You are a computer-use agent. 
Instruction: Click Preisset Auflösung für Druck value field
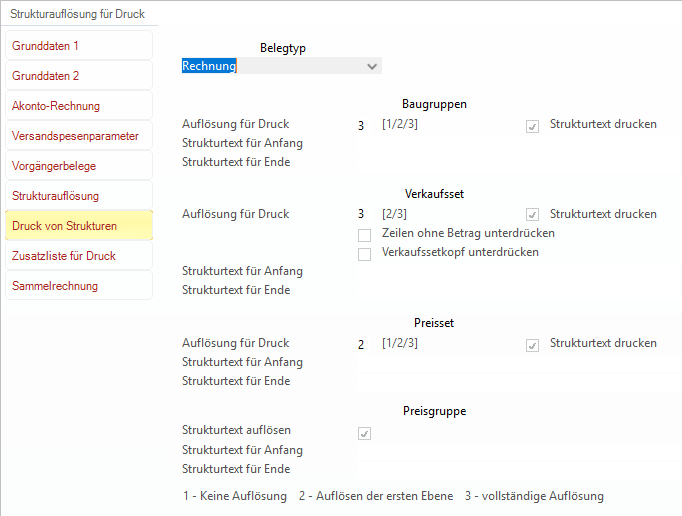pyautogui.click(x=367, y=345)
